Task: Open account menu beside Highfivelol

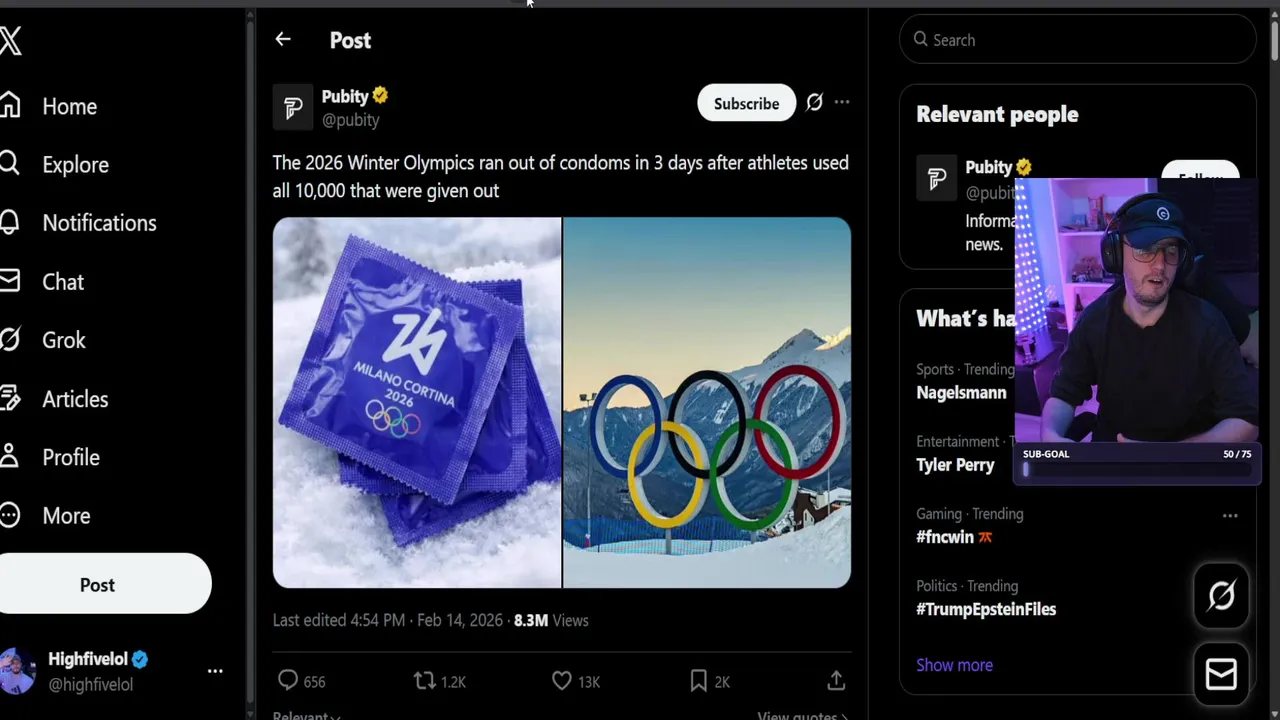Action: 215,671
